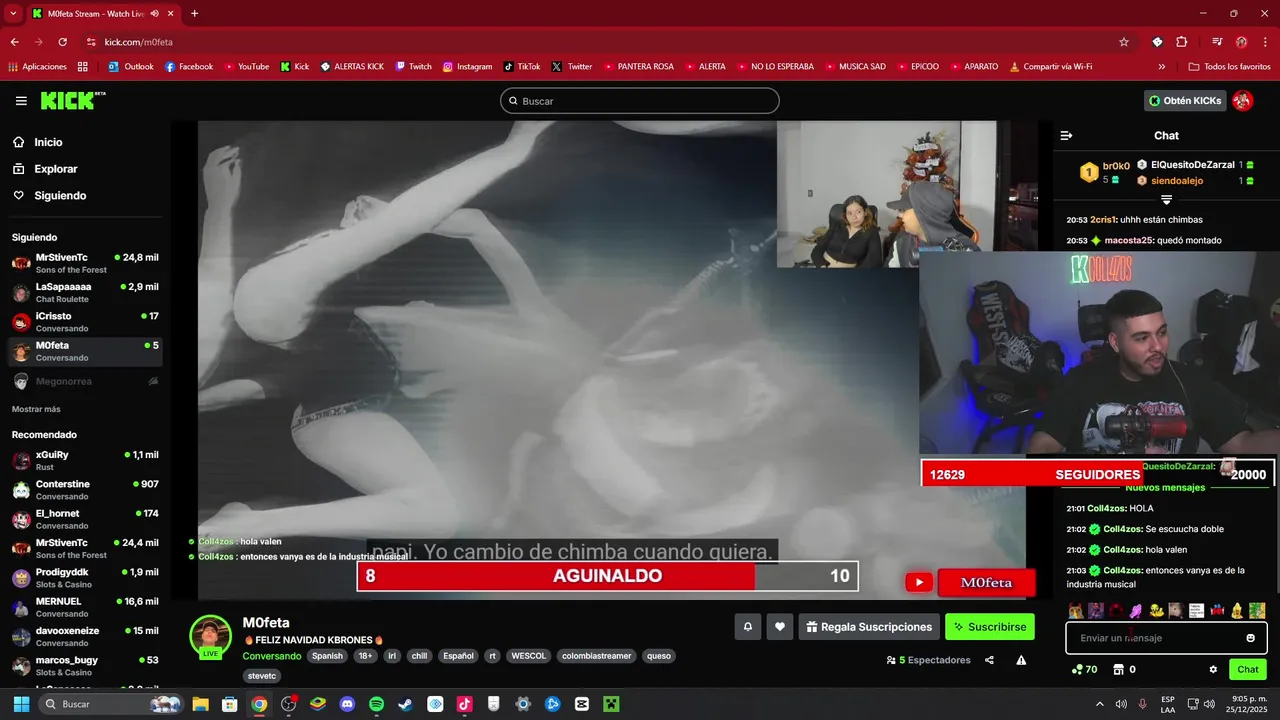
Task: Click the Obtén KICKs button
Action: (1185, 101)
